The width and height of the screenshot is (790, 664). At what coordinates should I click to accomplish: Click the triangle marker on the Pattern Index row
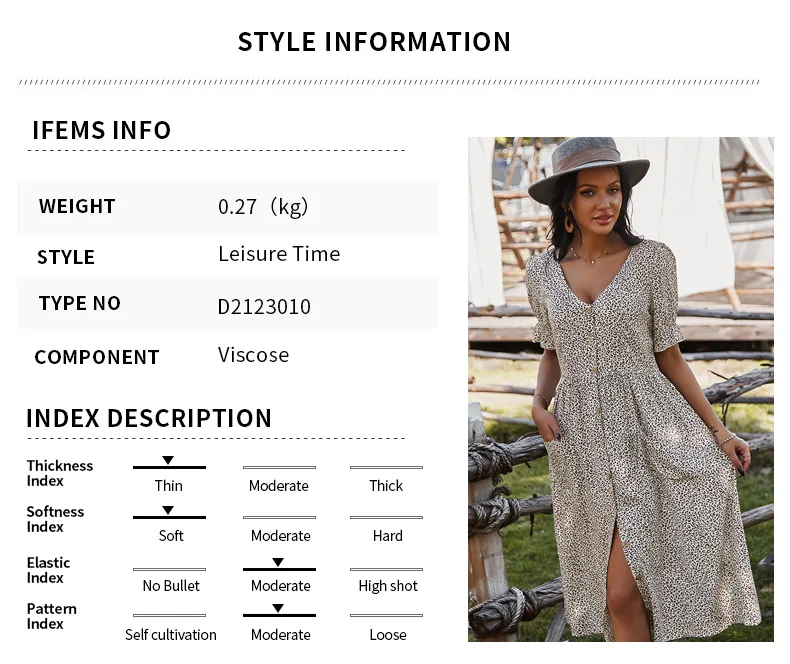278,609
